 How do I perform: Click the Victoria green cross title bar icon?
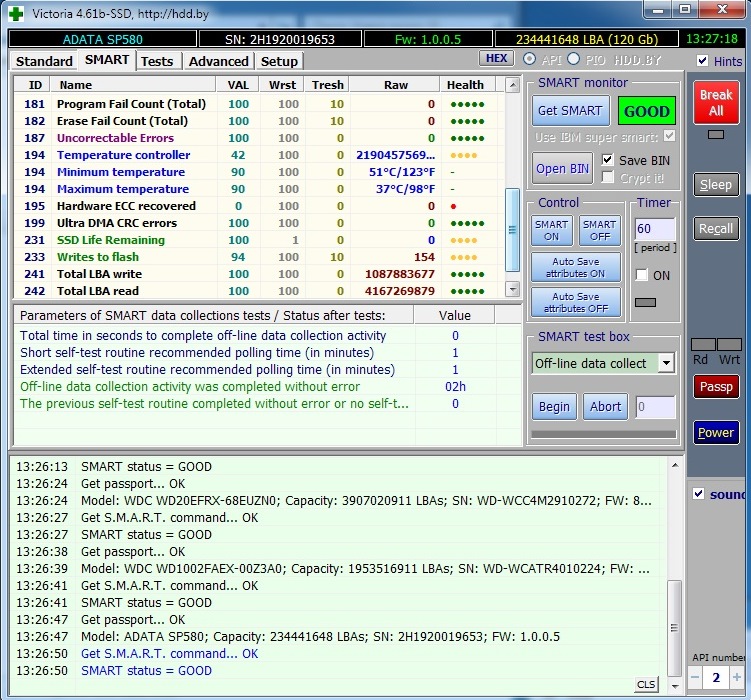pos(16,13)
